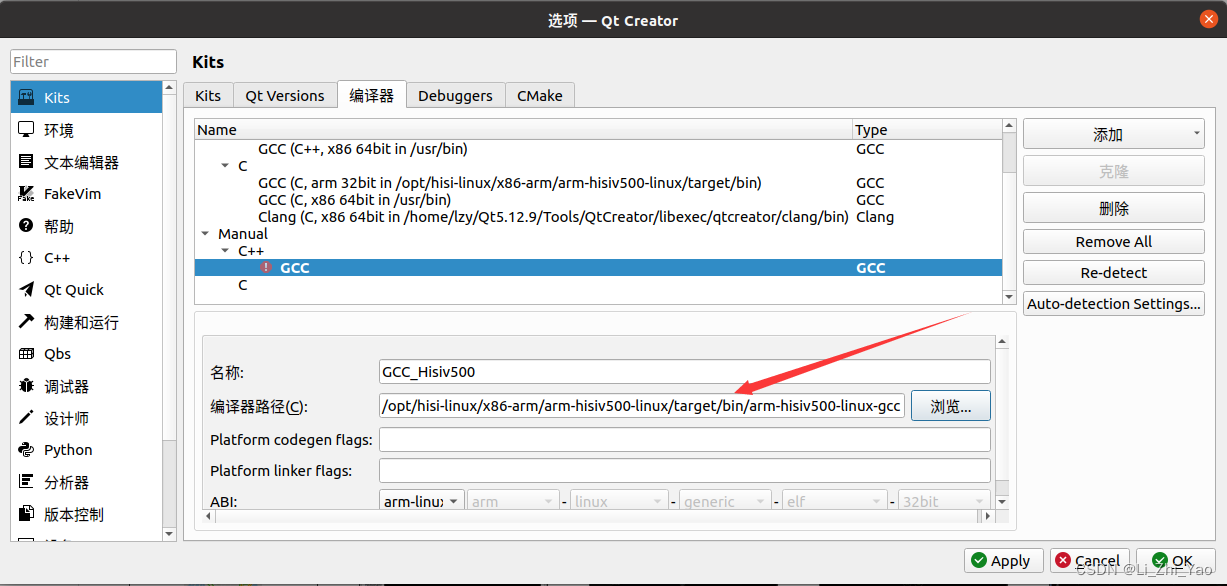The height and width of the screenshot is (586, 1227).
Task: Click the compiler list vertical scrollbar
Action: pyautogui.click(x=1009, y=211)
